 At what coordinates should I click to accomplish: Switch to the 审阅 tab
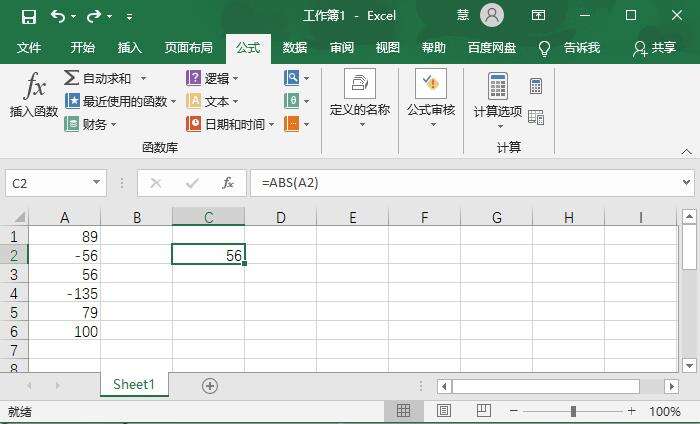(342, 47)
